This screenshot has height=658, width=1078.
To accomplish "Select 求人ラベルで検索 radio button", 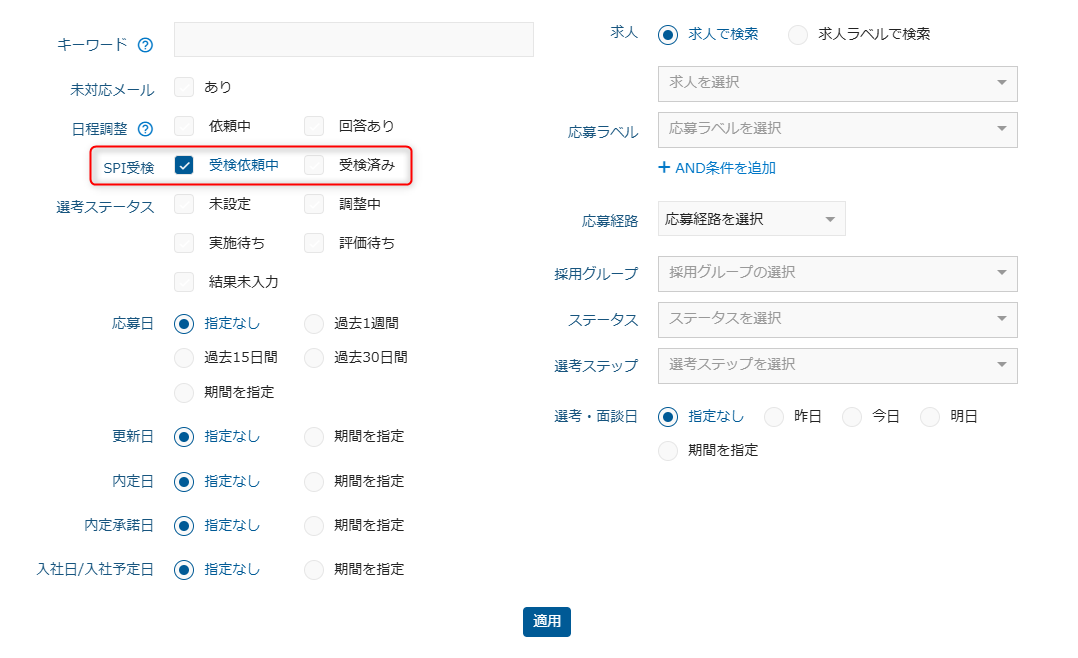I will (798, 34).
